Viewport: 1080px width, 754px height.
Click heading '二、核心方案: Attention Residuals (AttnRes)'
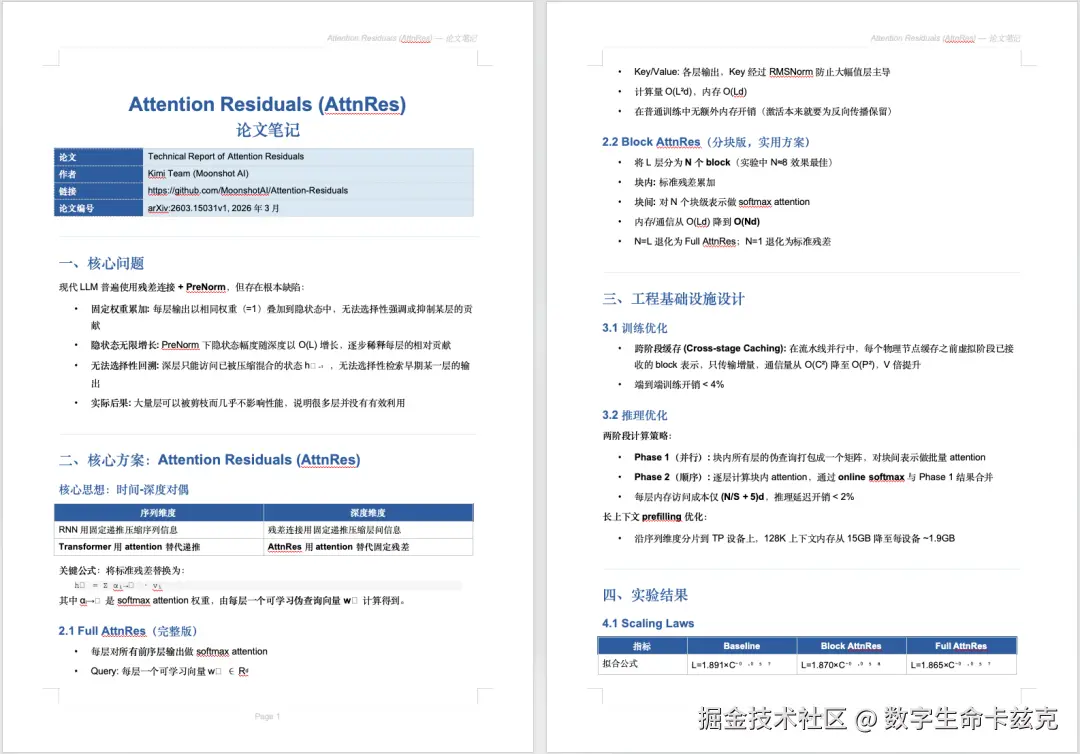point(209,460)
